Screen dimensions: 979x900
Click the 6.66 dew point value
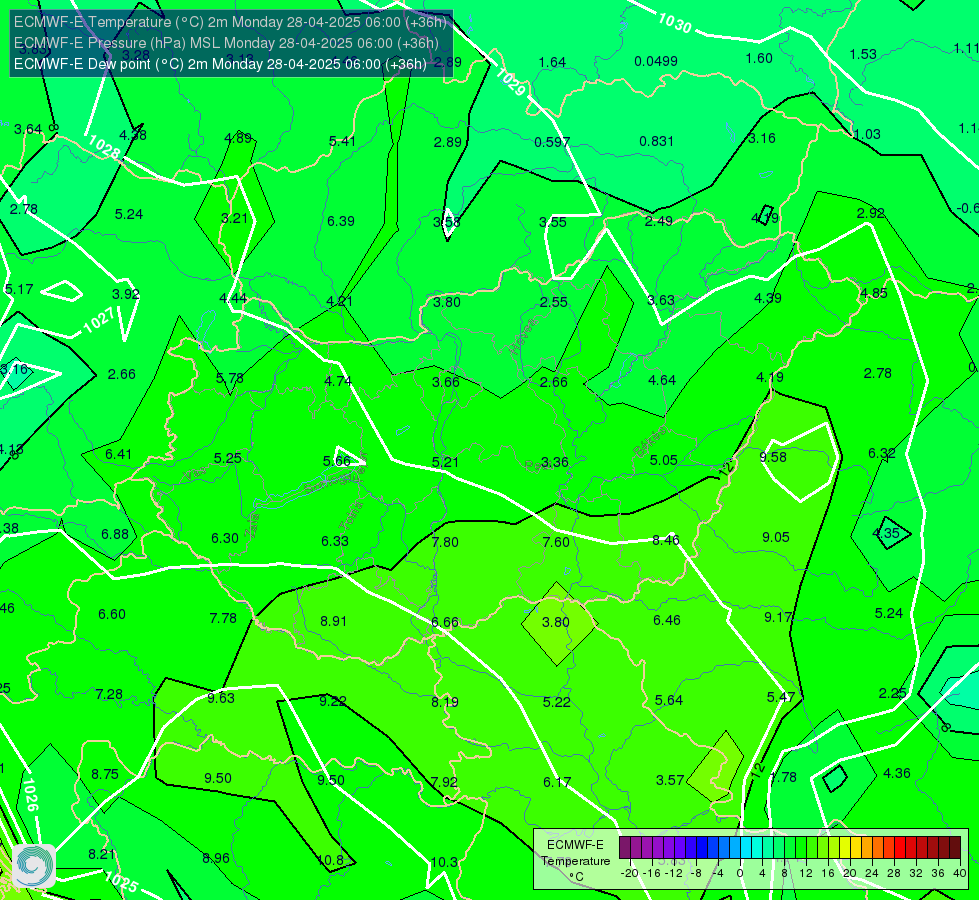pos(445,622)
